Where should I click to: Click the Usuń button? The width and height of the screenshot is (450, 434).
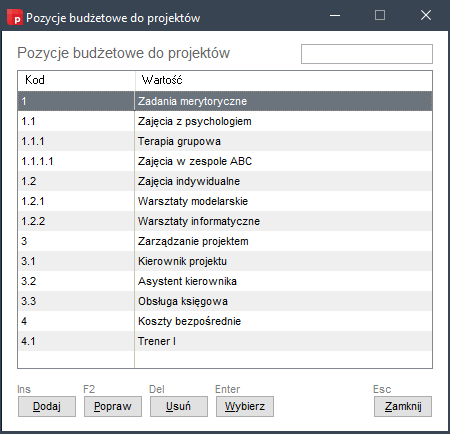pyautogui.click(x=179, y=406)
